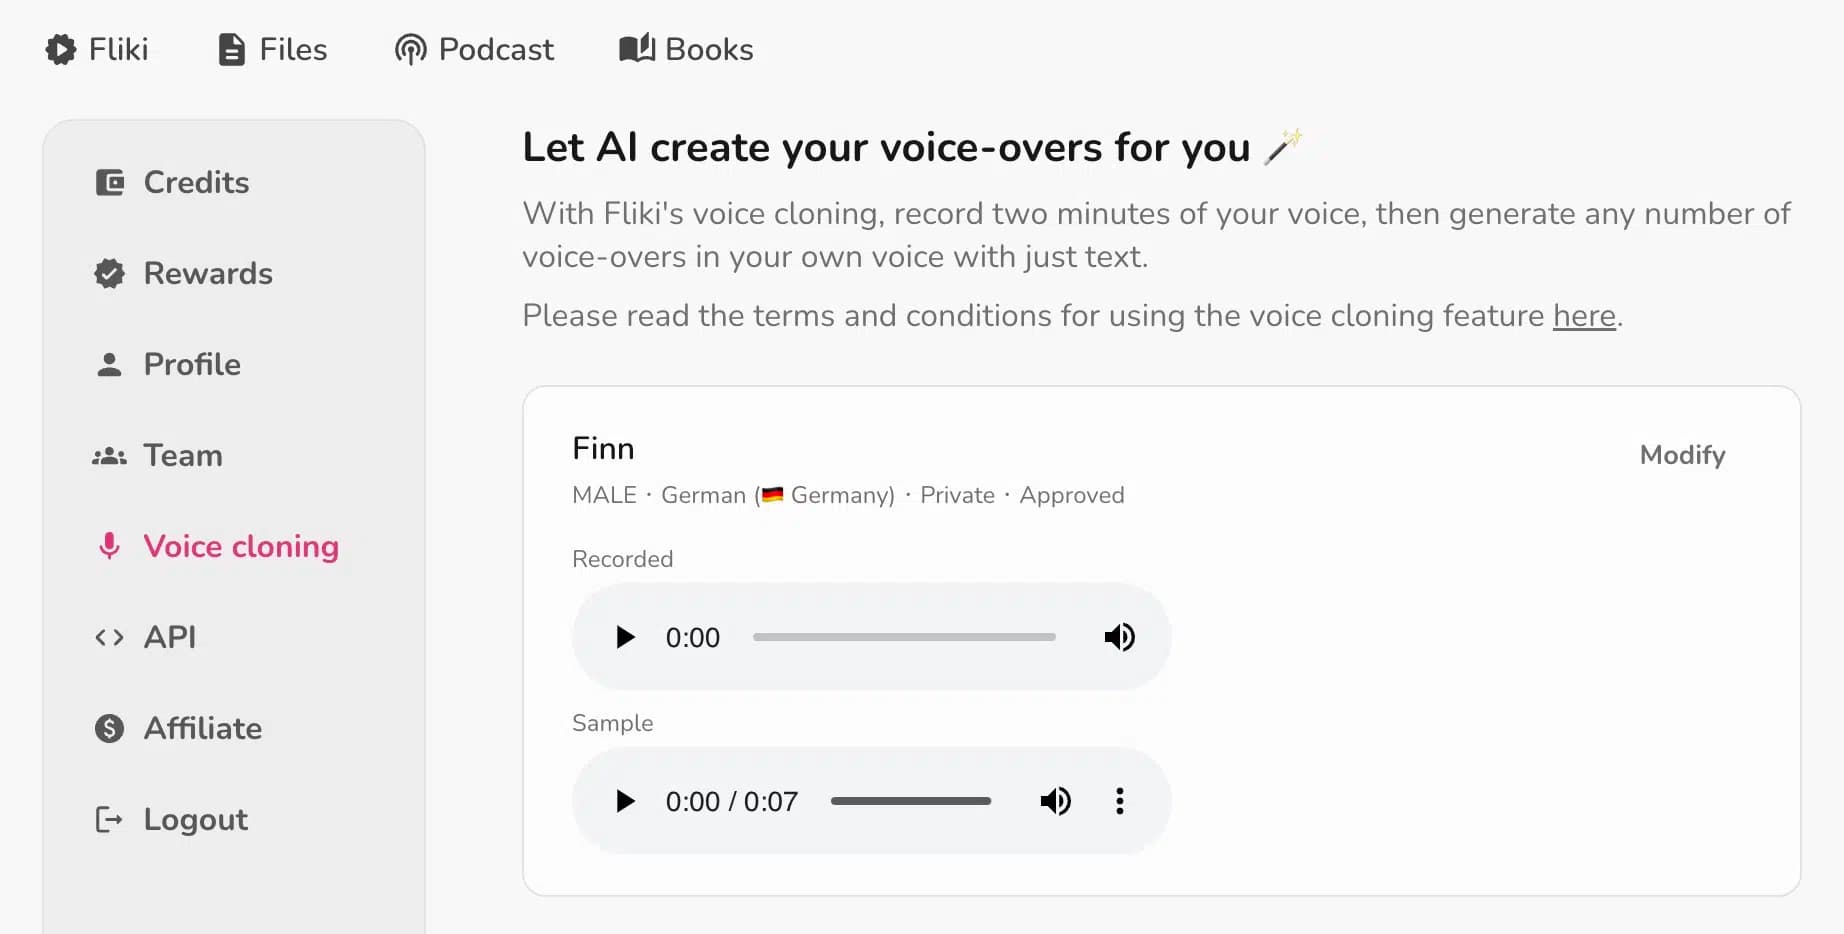This screenshot has width=1844, height=934.
Task: Open the Podcast section
Action: pyautogui.click(x=474, y=48)
